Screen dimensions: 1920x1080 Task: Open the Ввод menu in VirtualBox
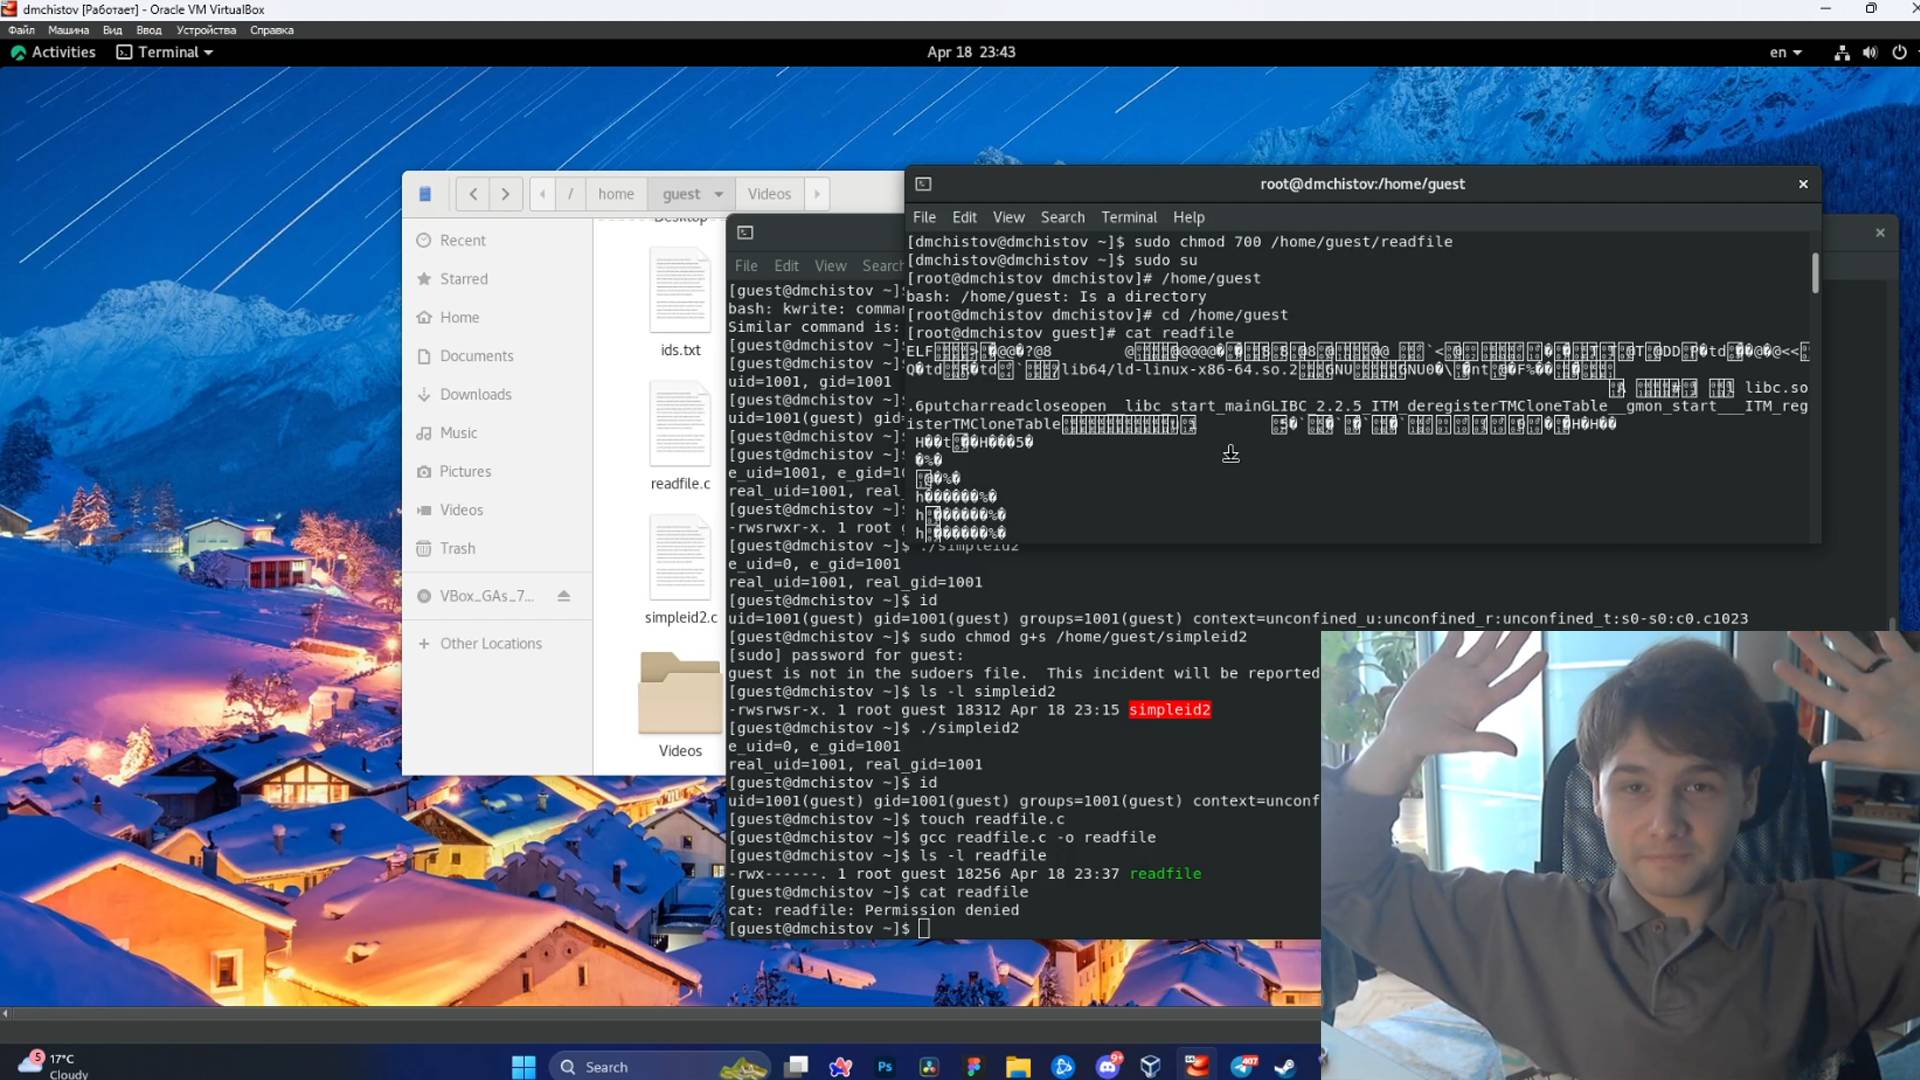[148, 30]
